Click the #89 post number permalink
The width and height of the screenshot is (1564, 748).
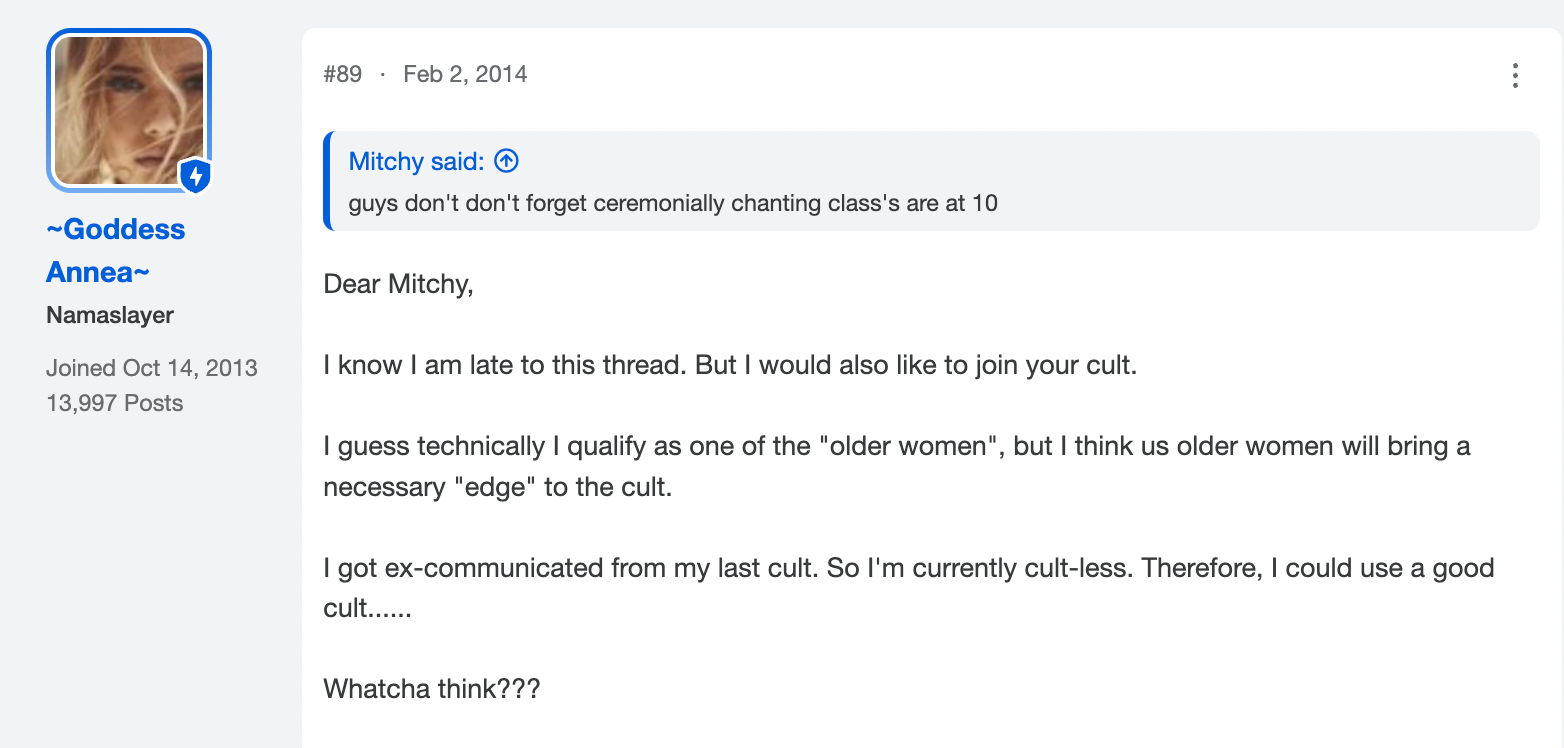pyautogui.click(x=343, y=74)
